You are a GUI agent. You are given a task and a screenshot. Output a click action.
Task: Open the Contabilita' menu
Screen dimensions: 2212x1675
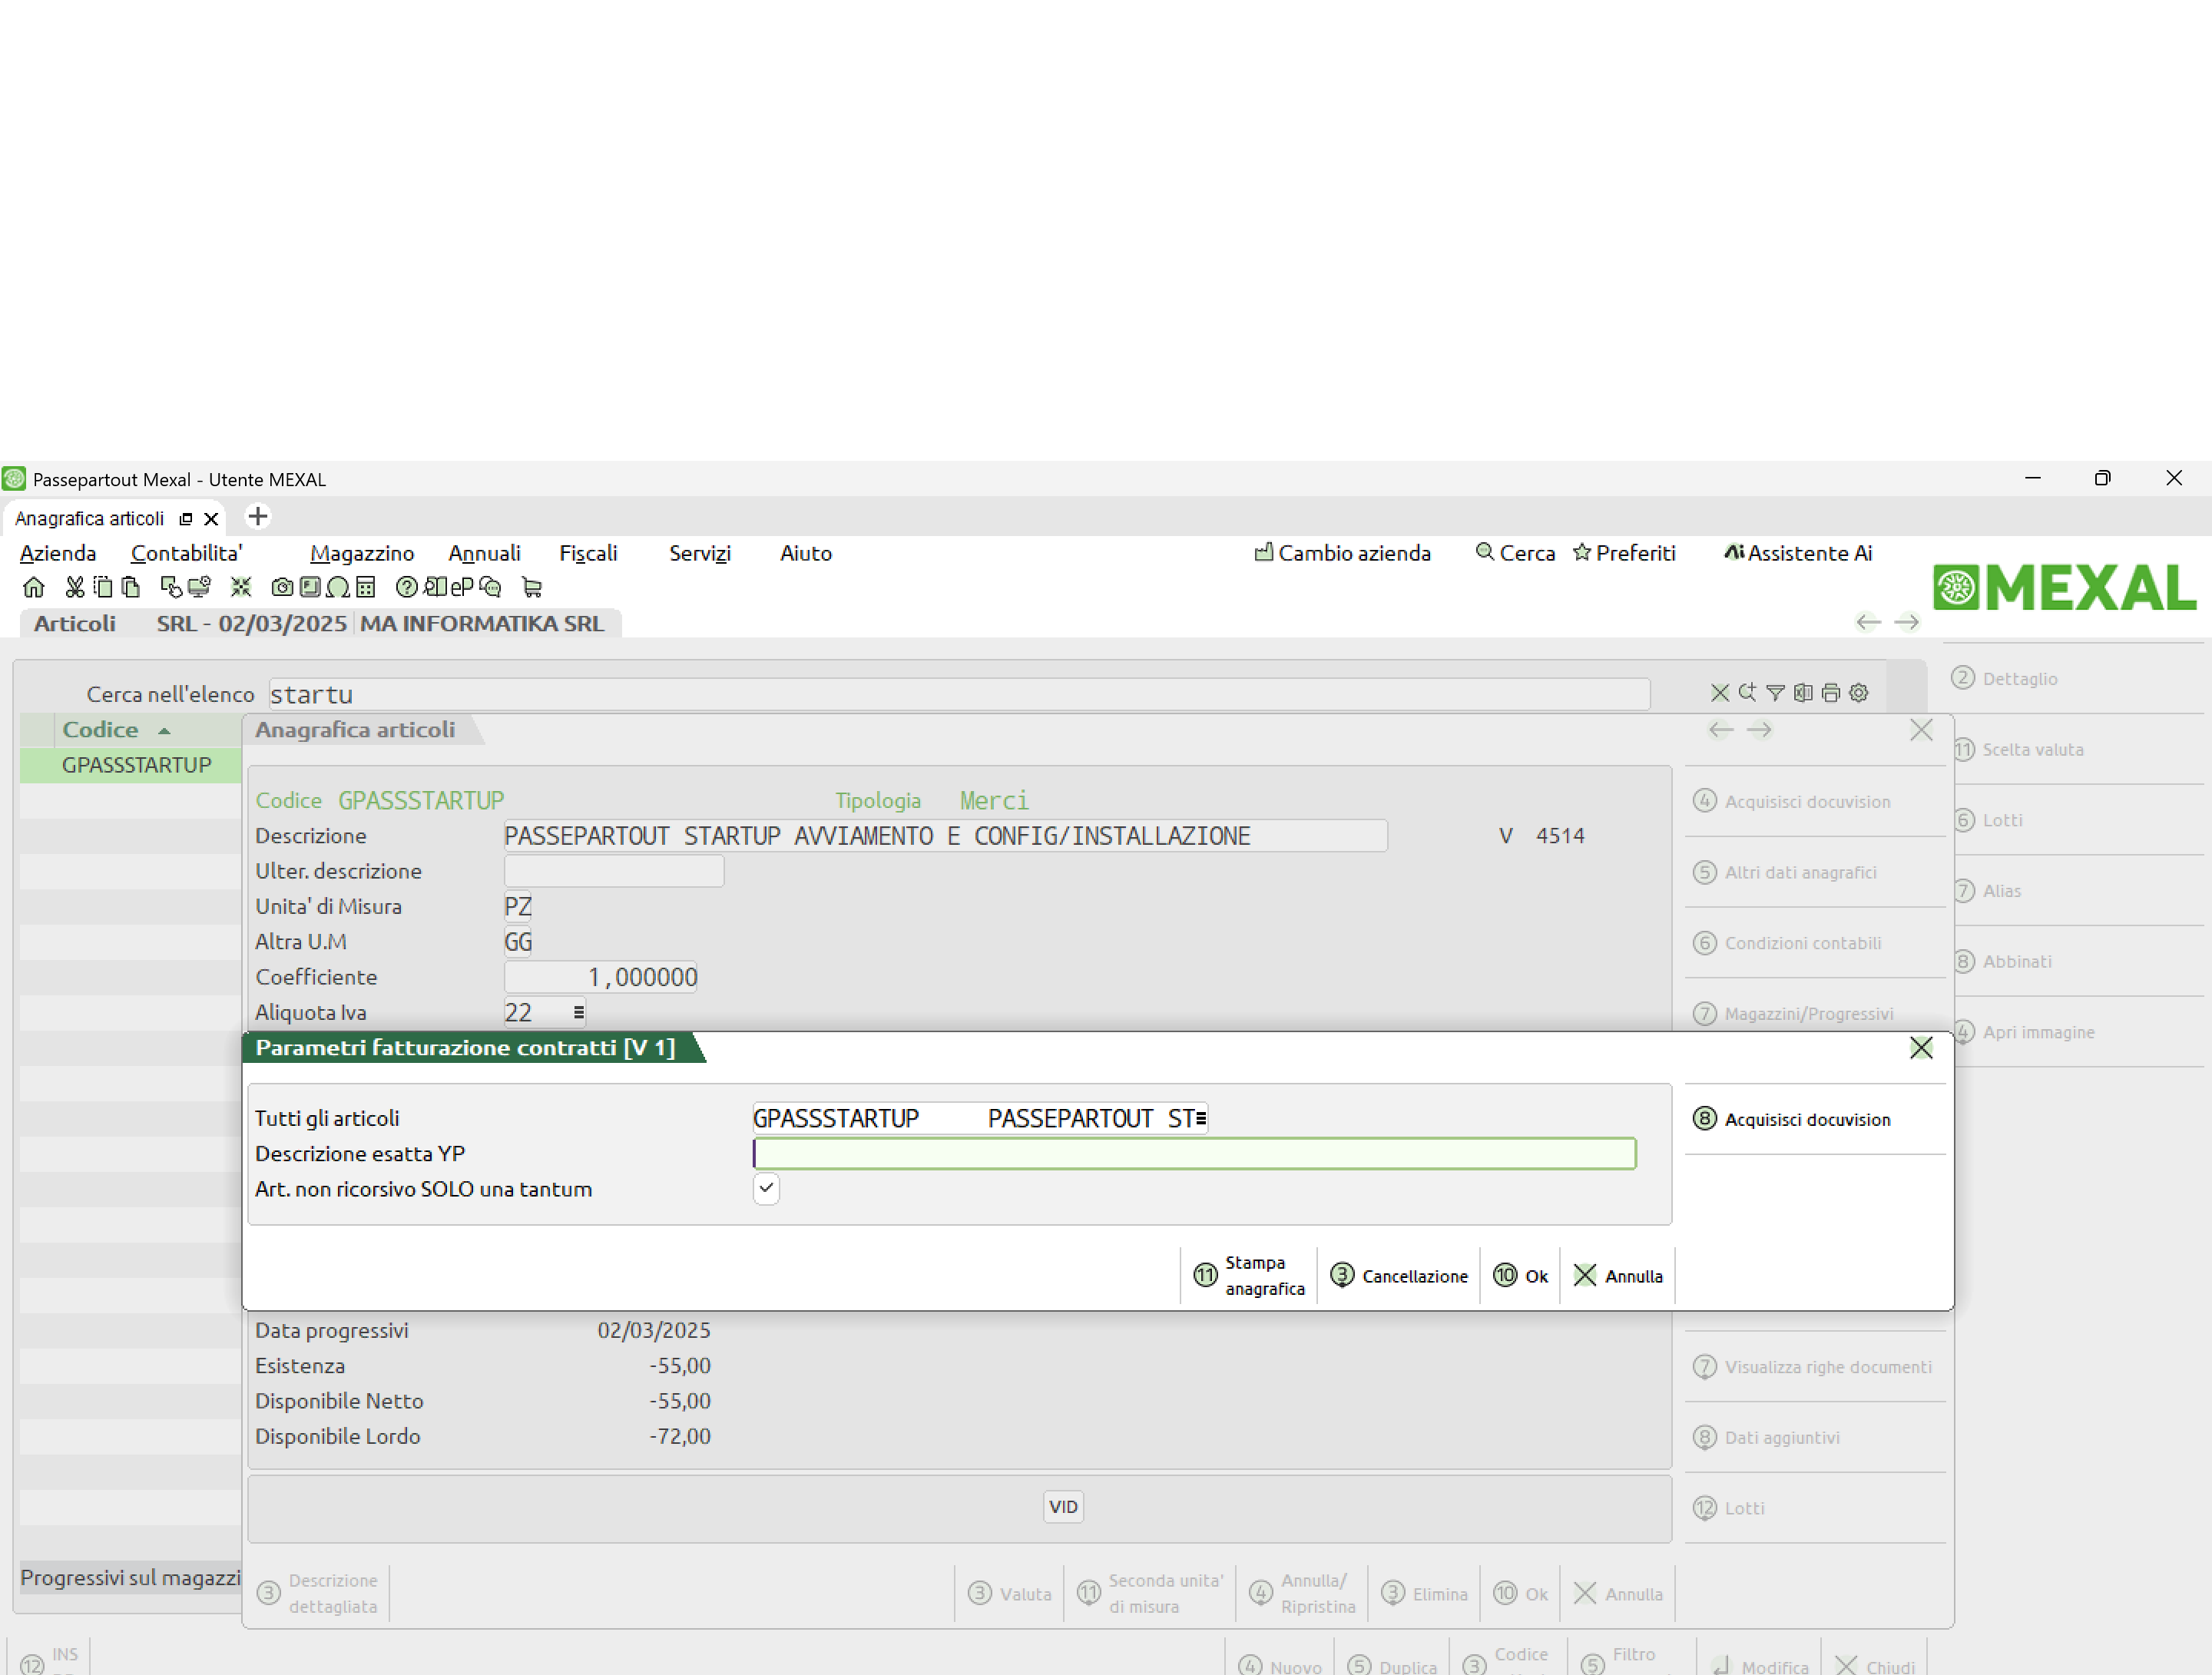[186, 553]
